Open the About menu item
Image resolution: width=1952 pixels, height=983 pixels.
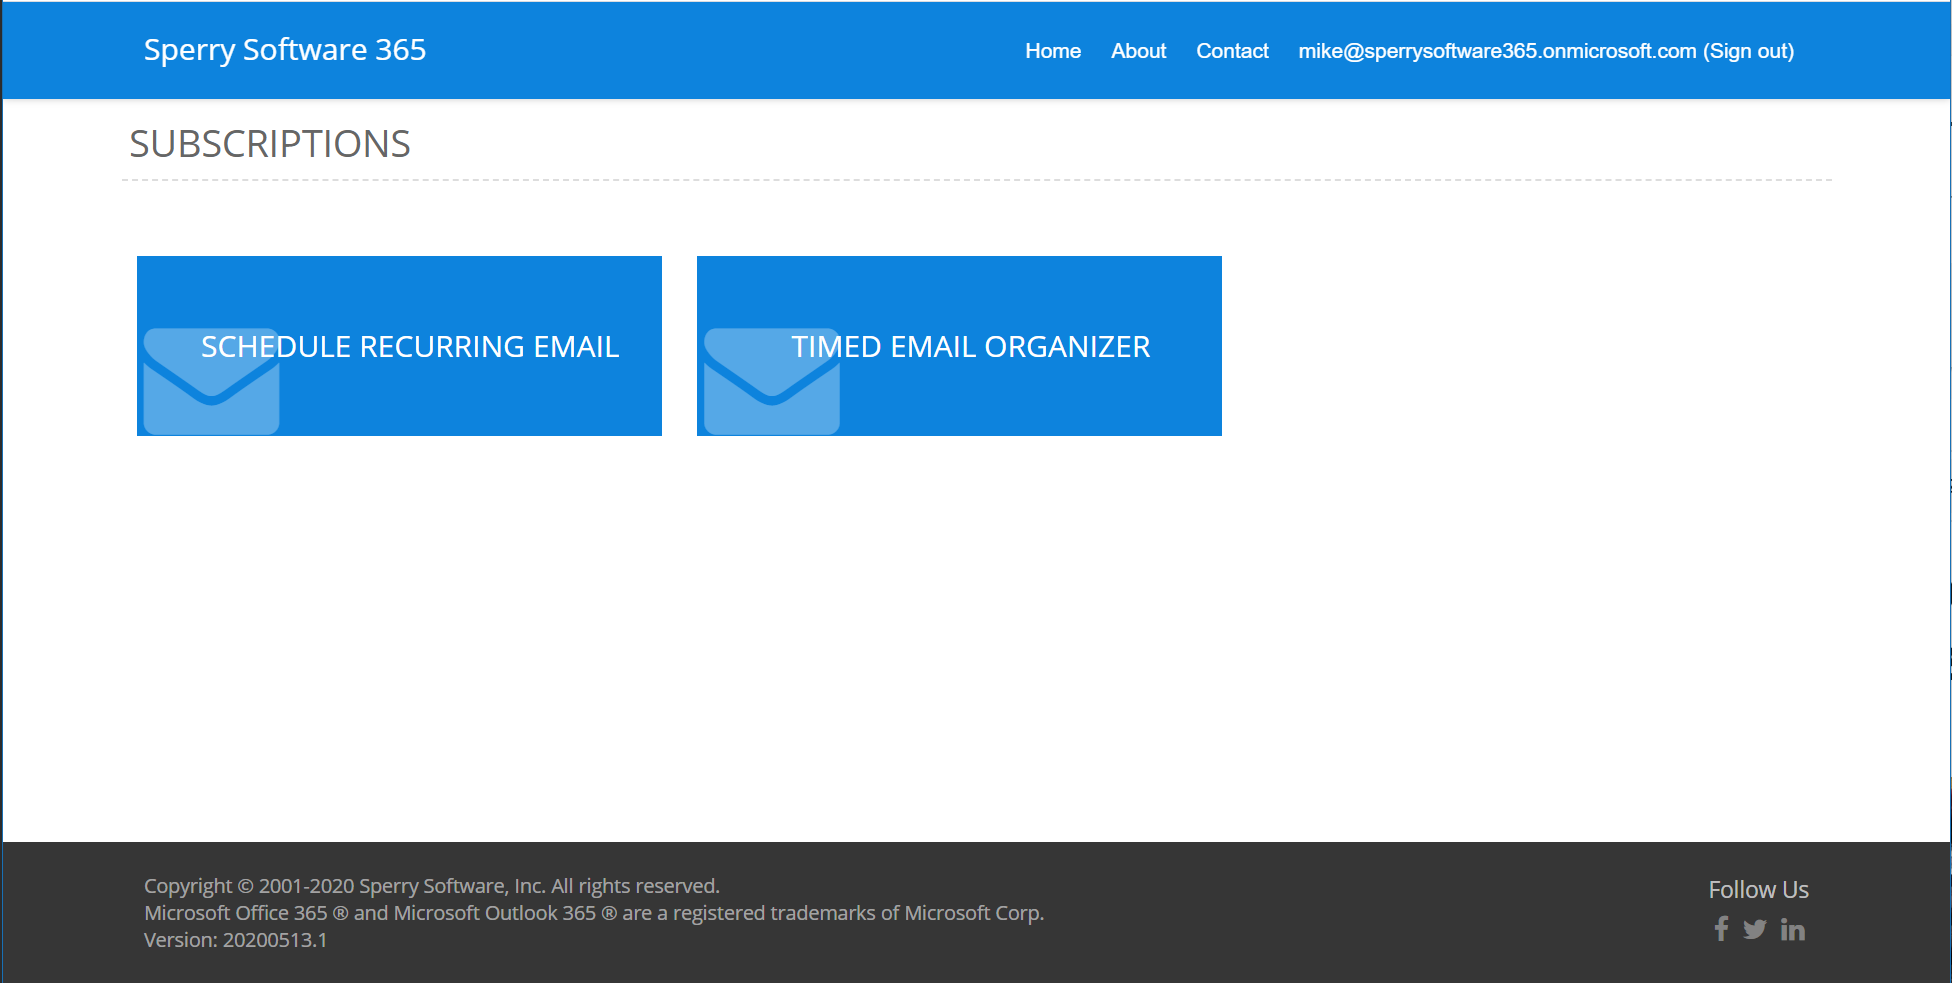[x=1138, y=51]
